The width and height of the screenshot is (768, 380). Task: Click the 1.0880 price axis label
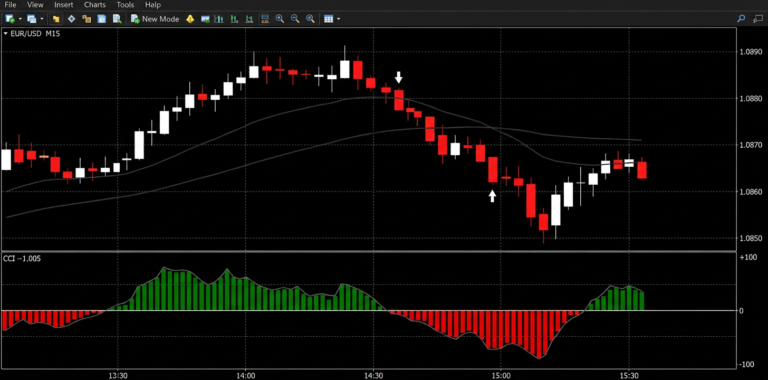750,98
